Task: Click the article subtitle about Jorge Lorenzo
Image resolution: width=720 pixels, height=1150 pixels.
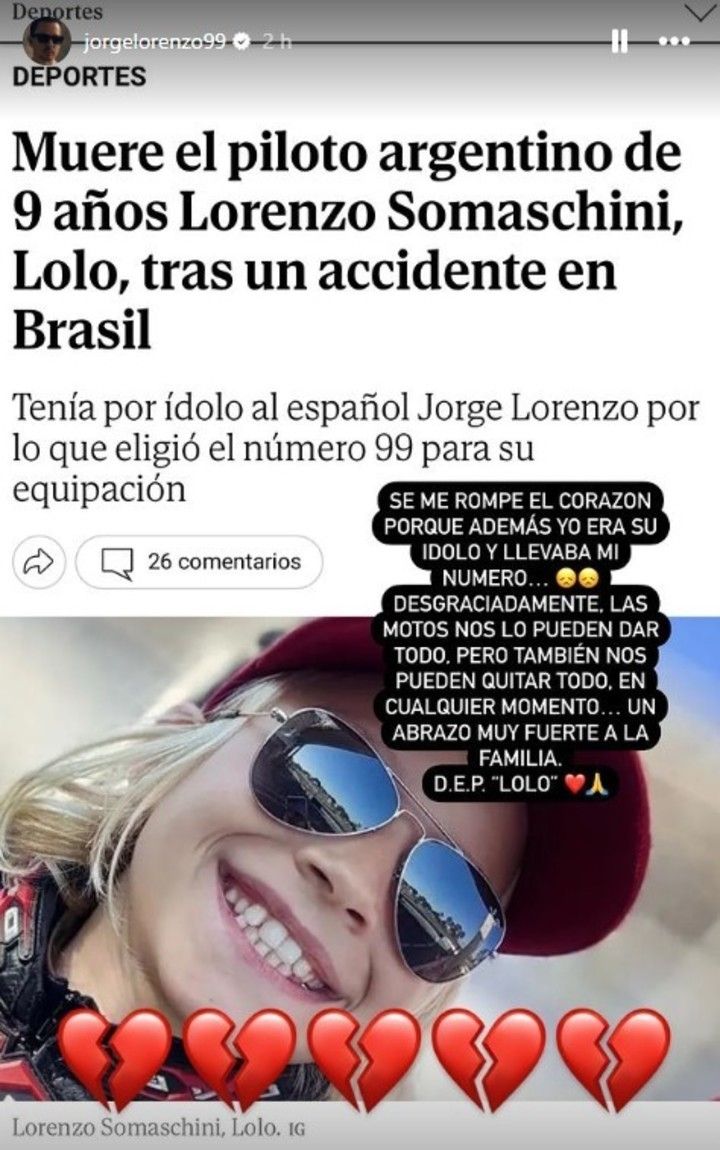Action: click(356, 449)
